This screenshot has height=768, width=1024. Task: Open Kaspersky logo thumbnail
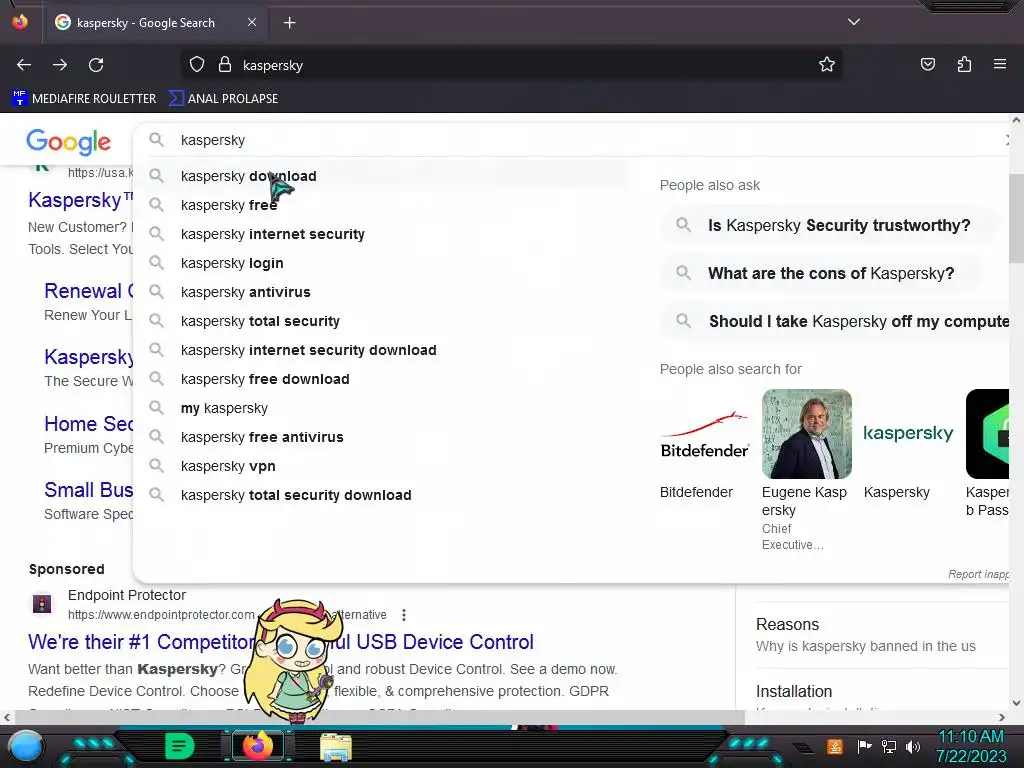click(x=908, y=434)
